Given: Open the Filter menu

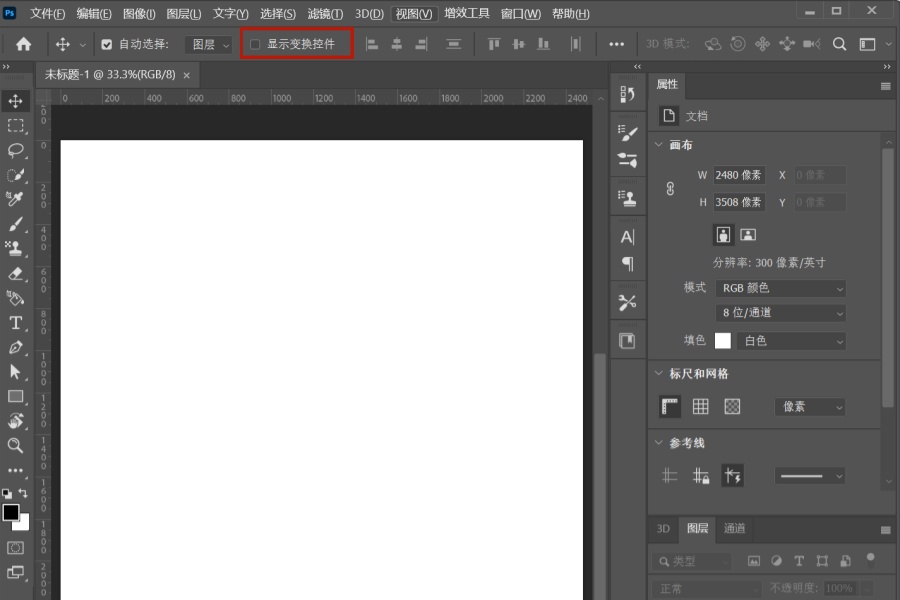Looking at the screenshot, I should (325, 14).
